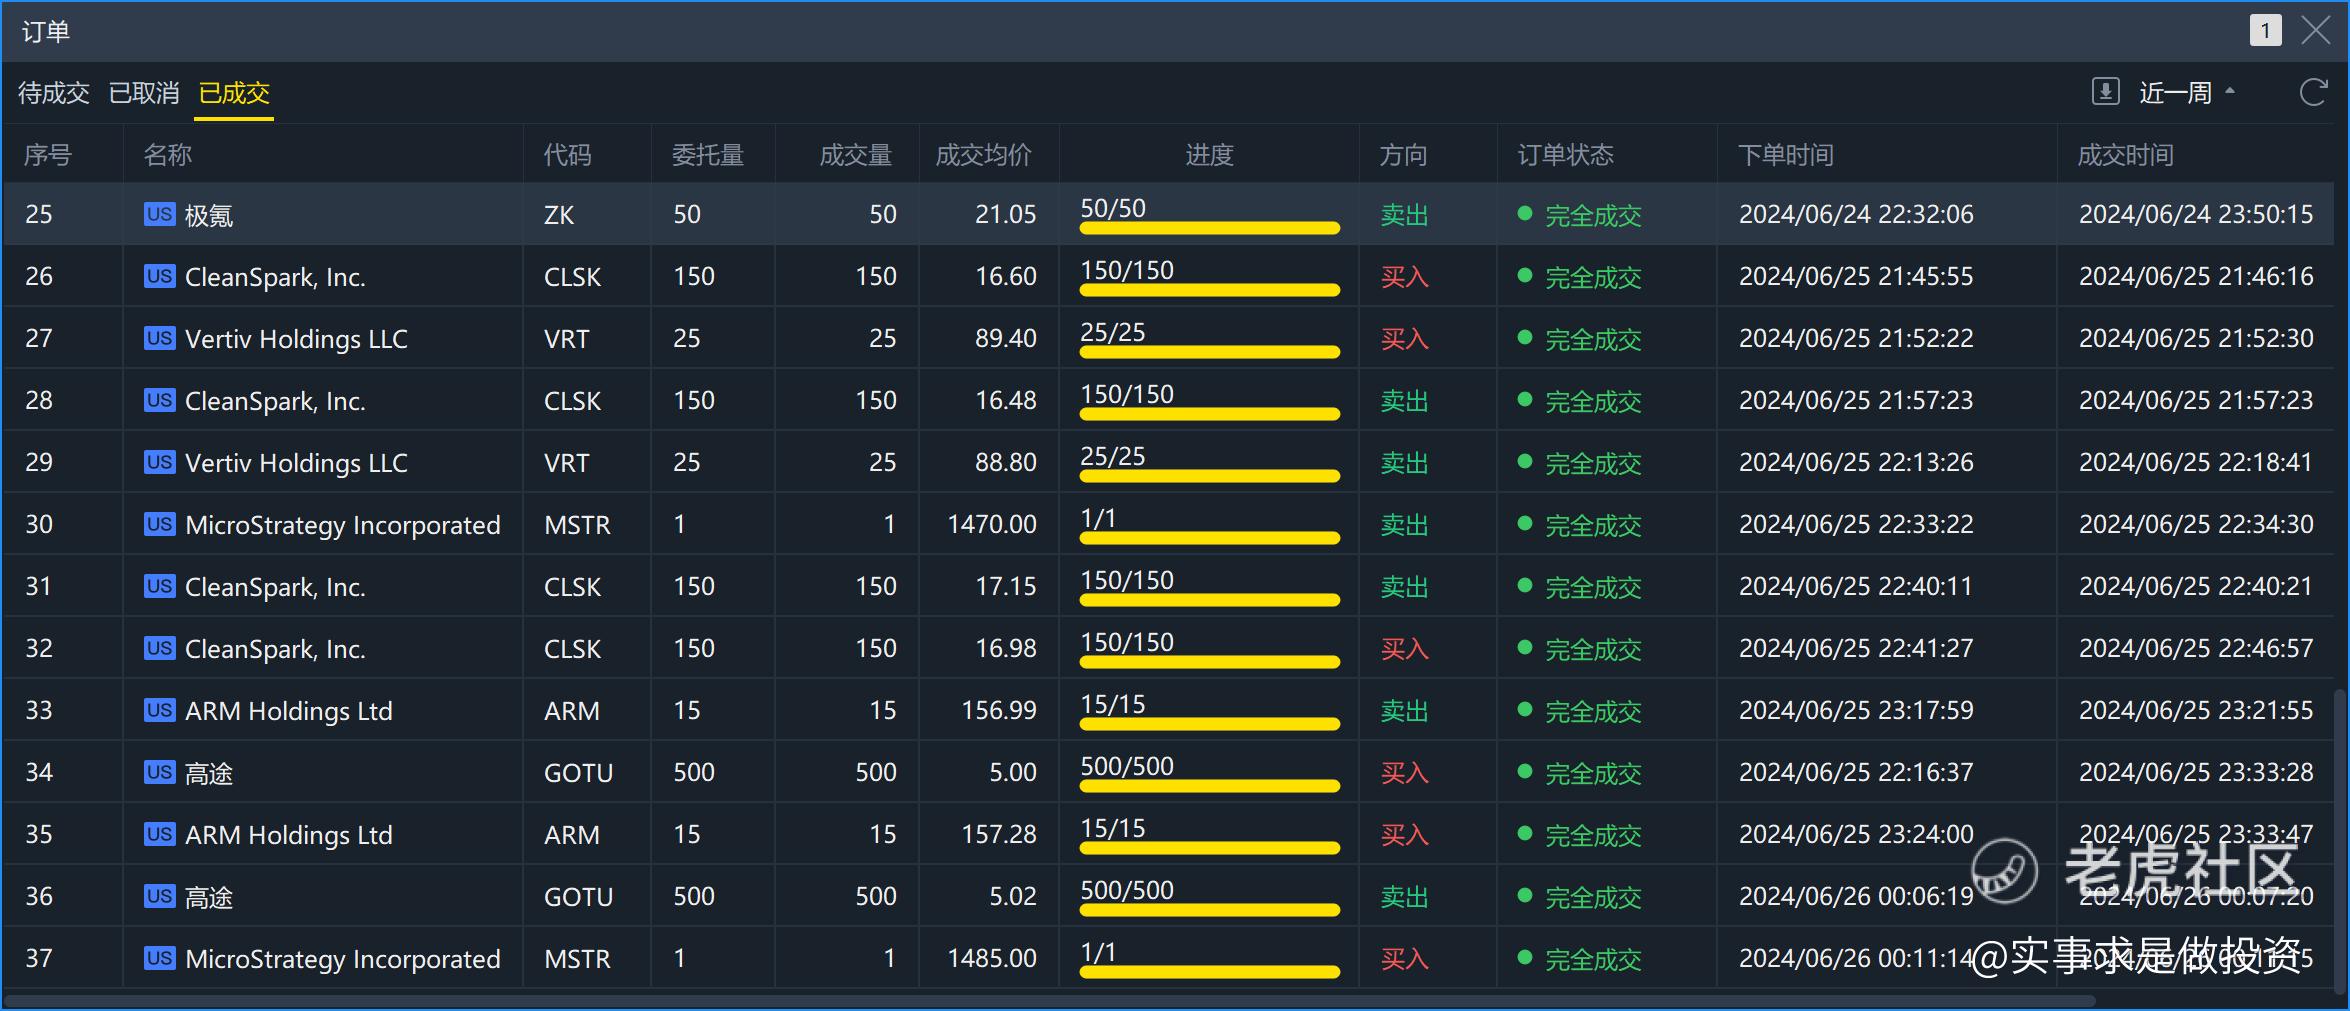This screenshot has width=2350, height=1011.
Task: Click US market icon in order 30
Action: [x=159, y=524]
